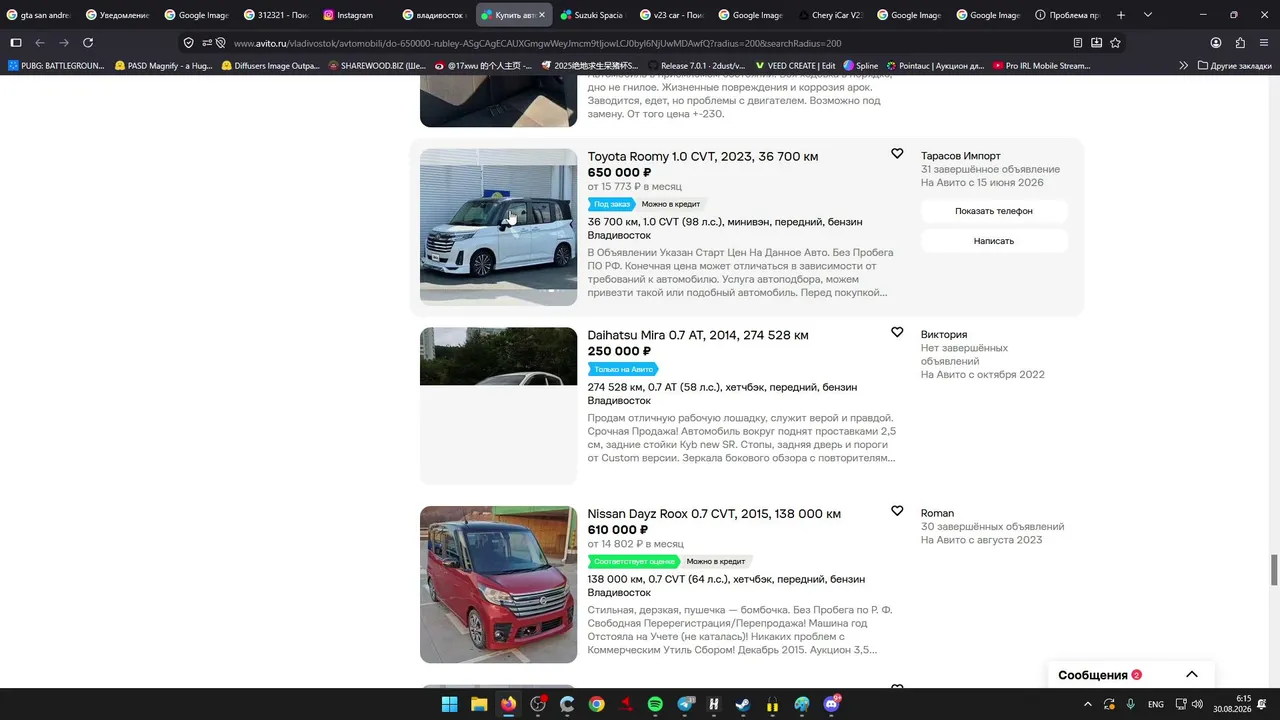Open the Nissan Dayz Roox photo thumbnail
Viewport: 1280px width, 720px height.
tap(499, 585)
